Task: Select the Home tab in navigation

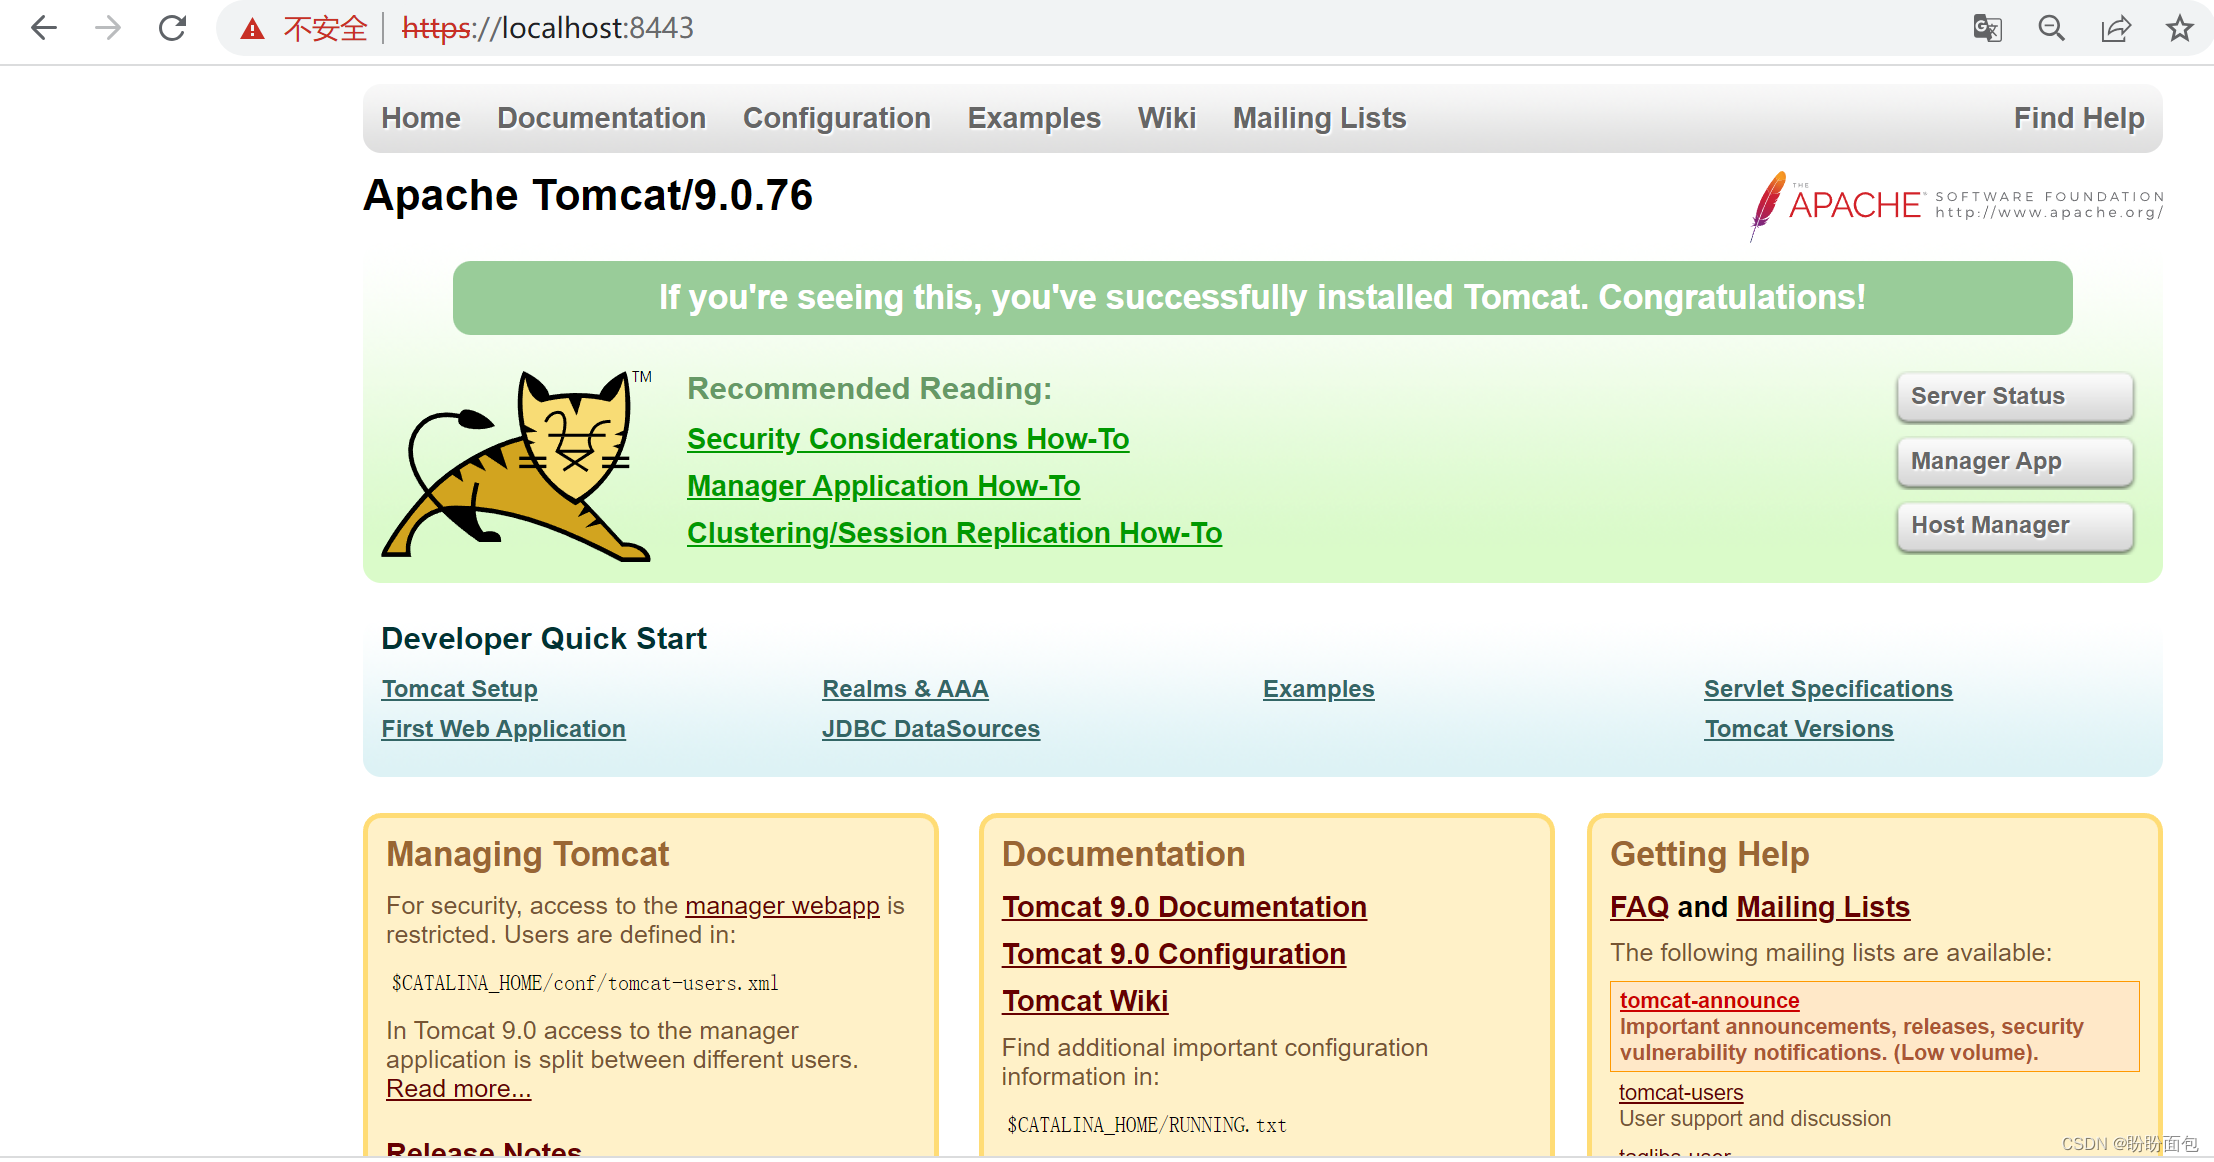Action: [423, 119]
